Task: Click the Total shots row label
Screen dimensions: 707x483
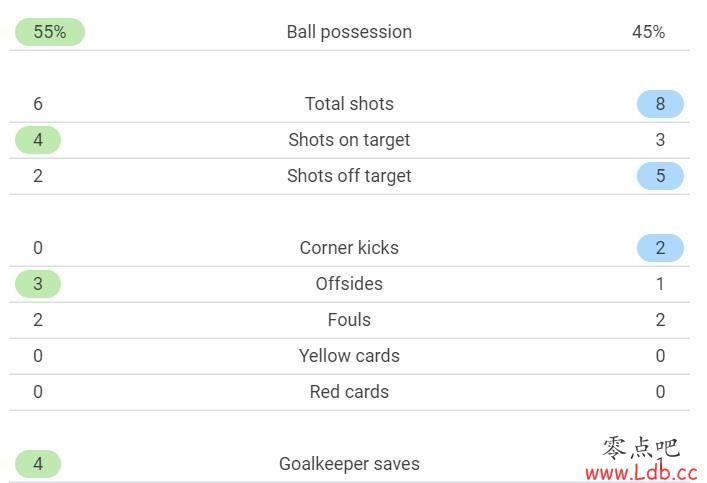Action: [349, 104]
